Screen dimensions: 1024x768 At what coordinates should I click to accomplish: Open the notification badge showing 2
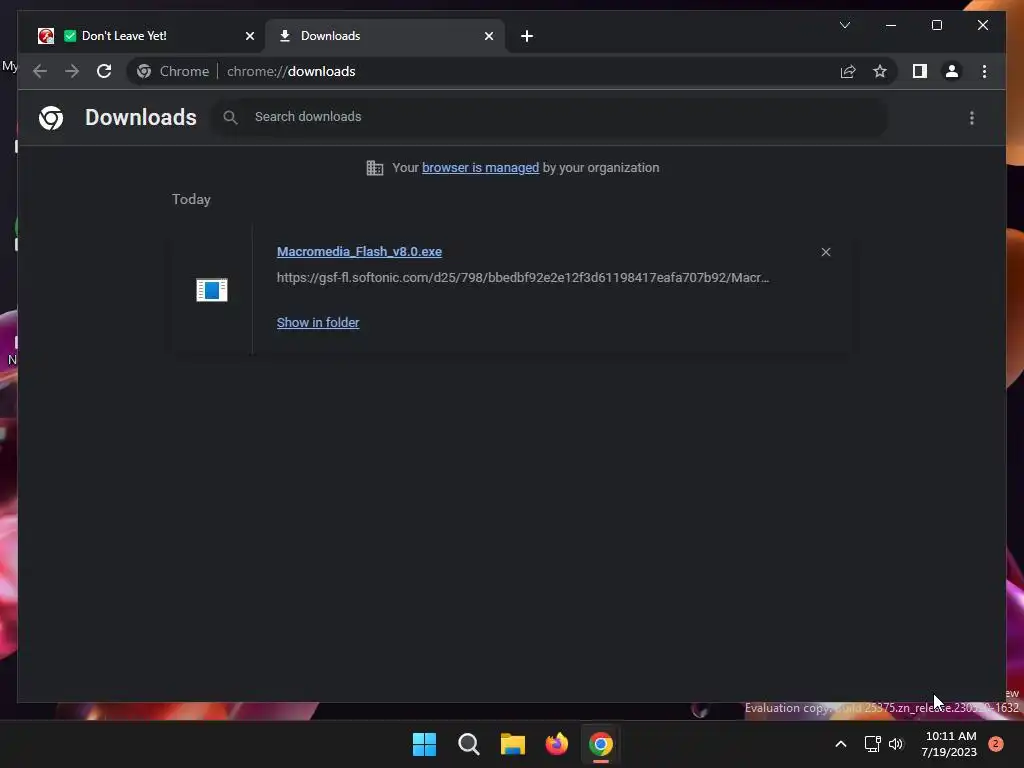996,744
